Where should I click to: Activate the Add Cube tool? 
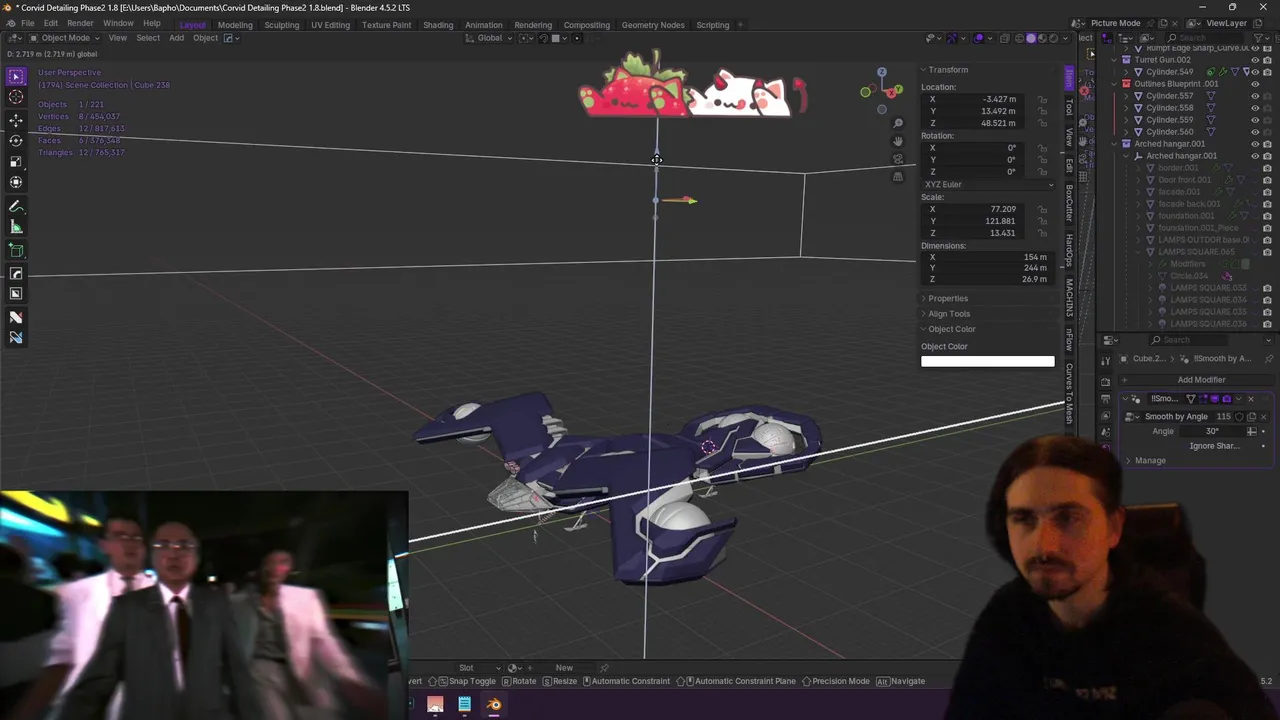point(16,250)
